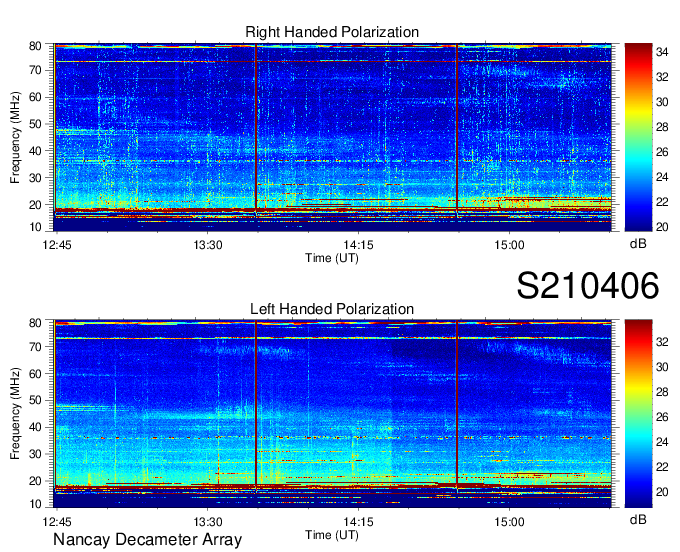
Task: Click the left-handed spectrogram plot area
Action: pos(333,414)
